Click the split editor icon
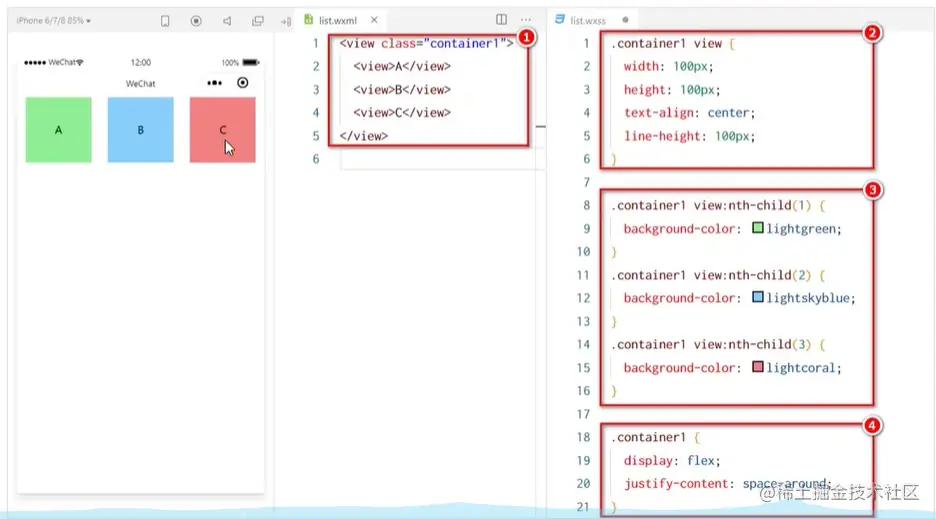The width and height of the screenshot is (936, 519). pos(501,20)
